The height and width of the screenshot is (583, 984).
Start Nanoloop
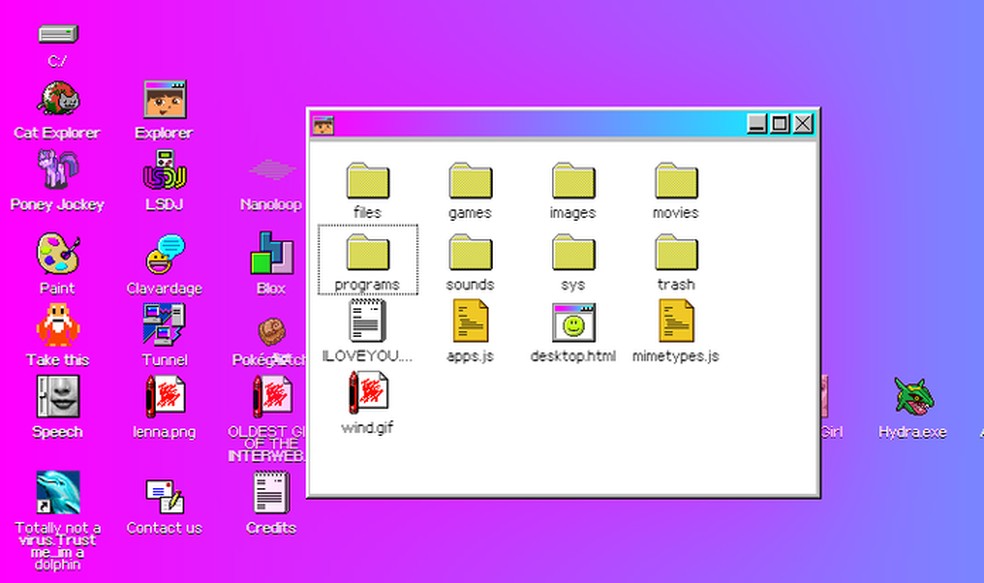270,170
